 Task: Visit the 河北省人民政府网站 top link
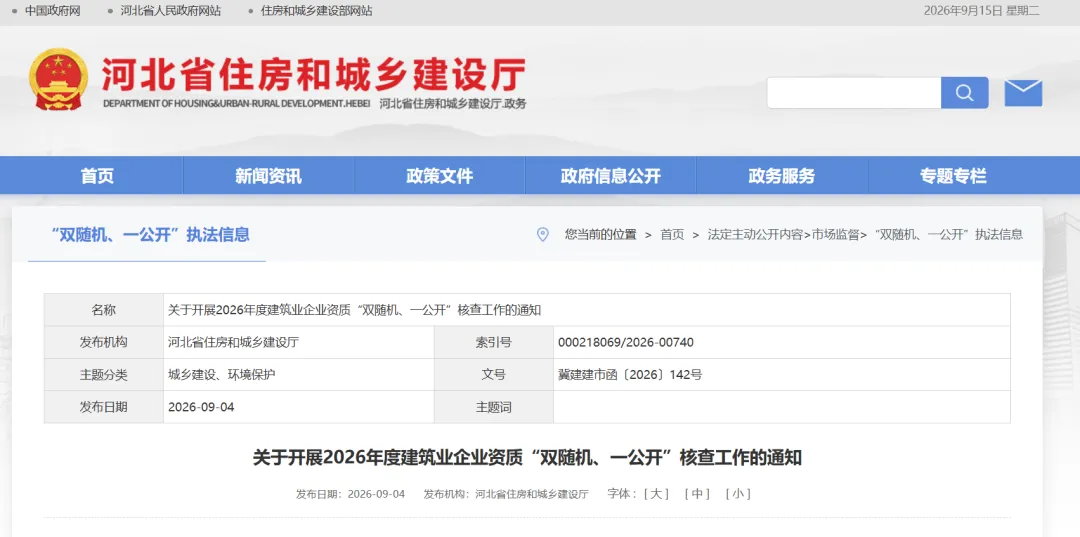point(171,11)
